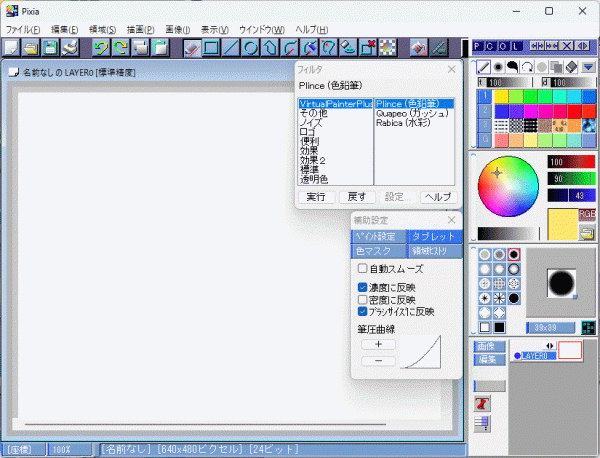Click the Open file folder icon in toolbar
The height and width of the screenshot is (458, 600).
point(31,48)
